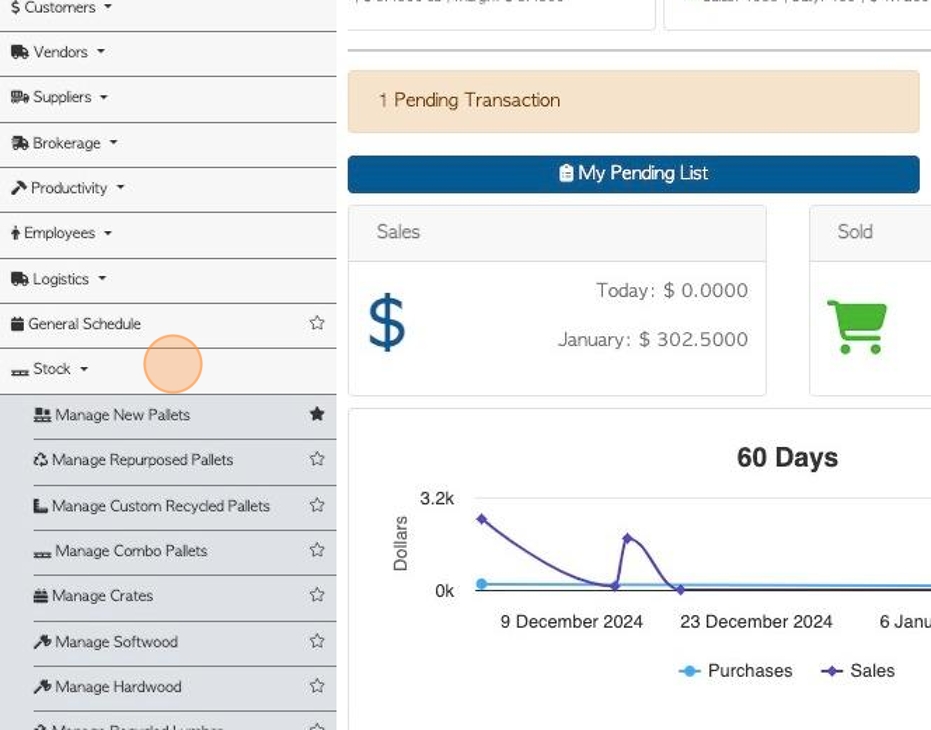Image resolution: width=931 pixels, height=730 pixels.
Task: Open the Manage Repurposed Pallets page
Action: 142,460
